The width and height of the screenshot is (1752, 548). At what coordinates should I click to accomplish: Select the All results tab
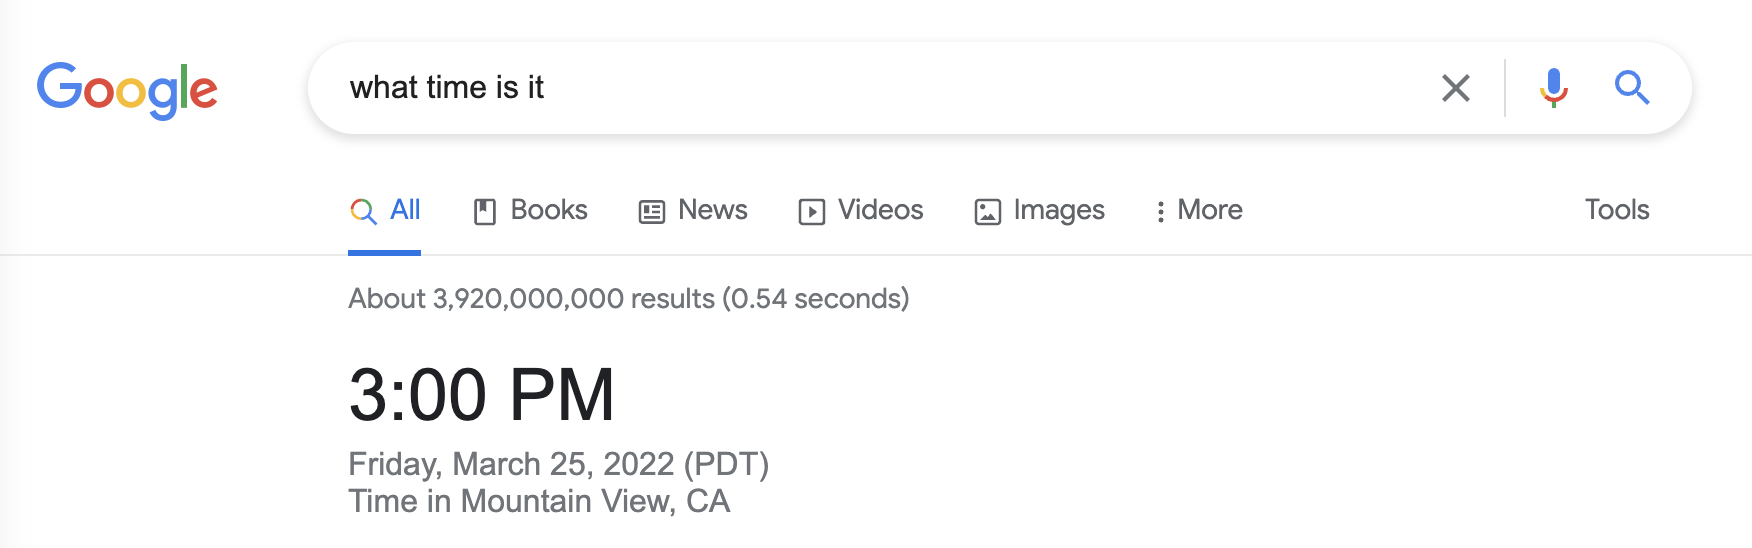(405, 210)
